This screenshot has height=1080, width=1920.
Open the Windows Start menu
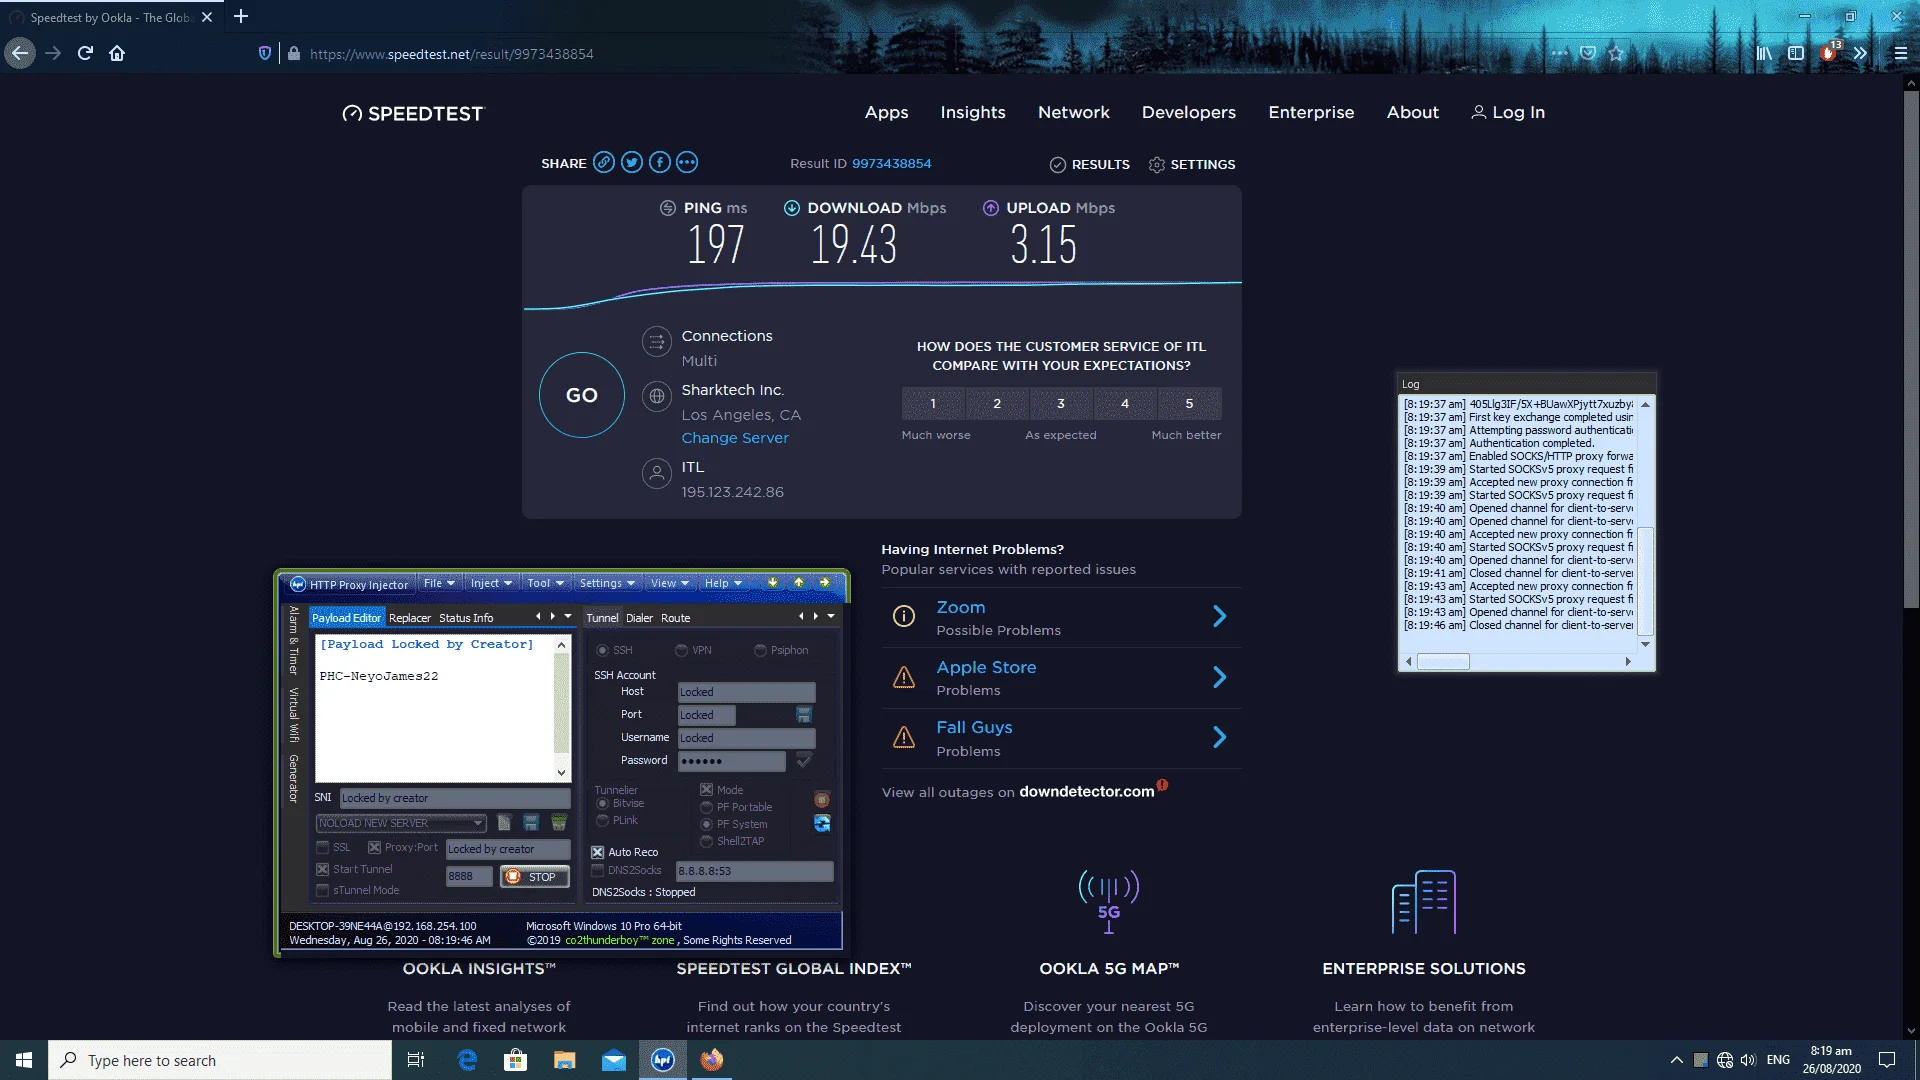(x=24, y=1060)
